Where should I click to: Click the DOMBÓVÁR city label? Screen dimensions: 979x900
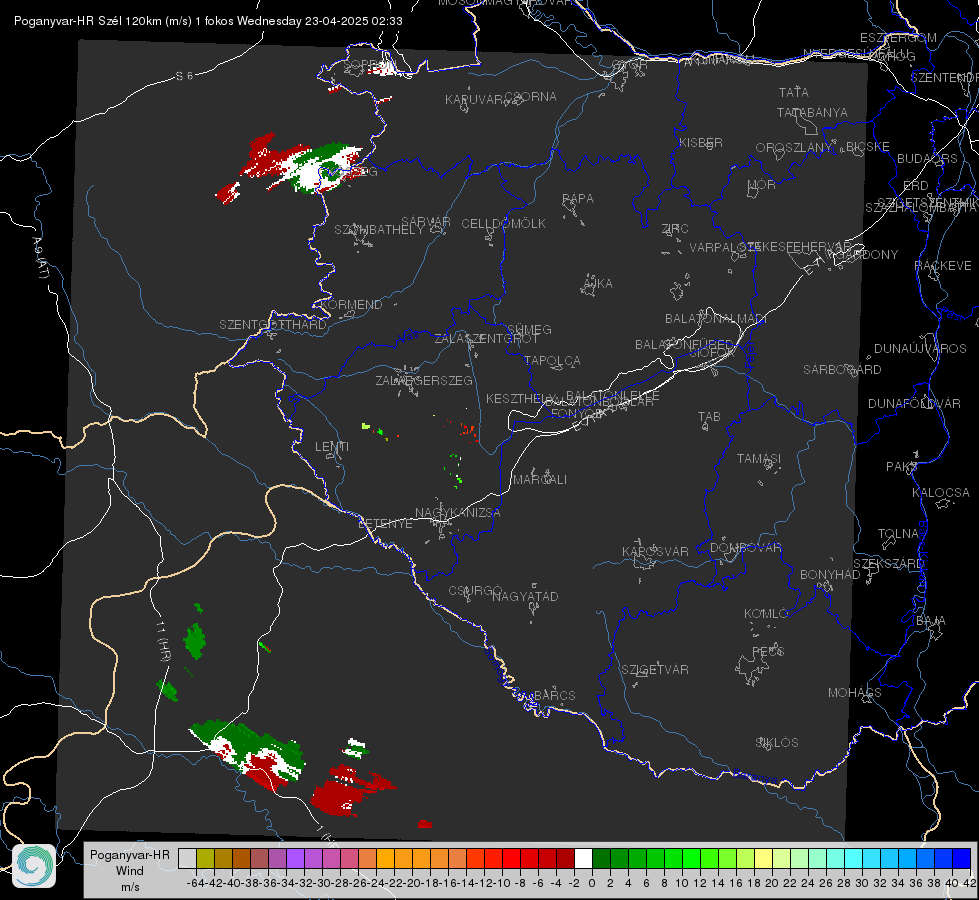coord(745,548)
